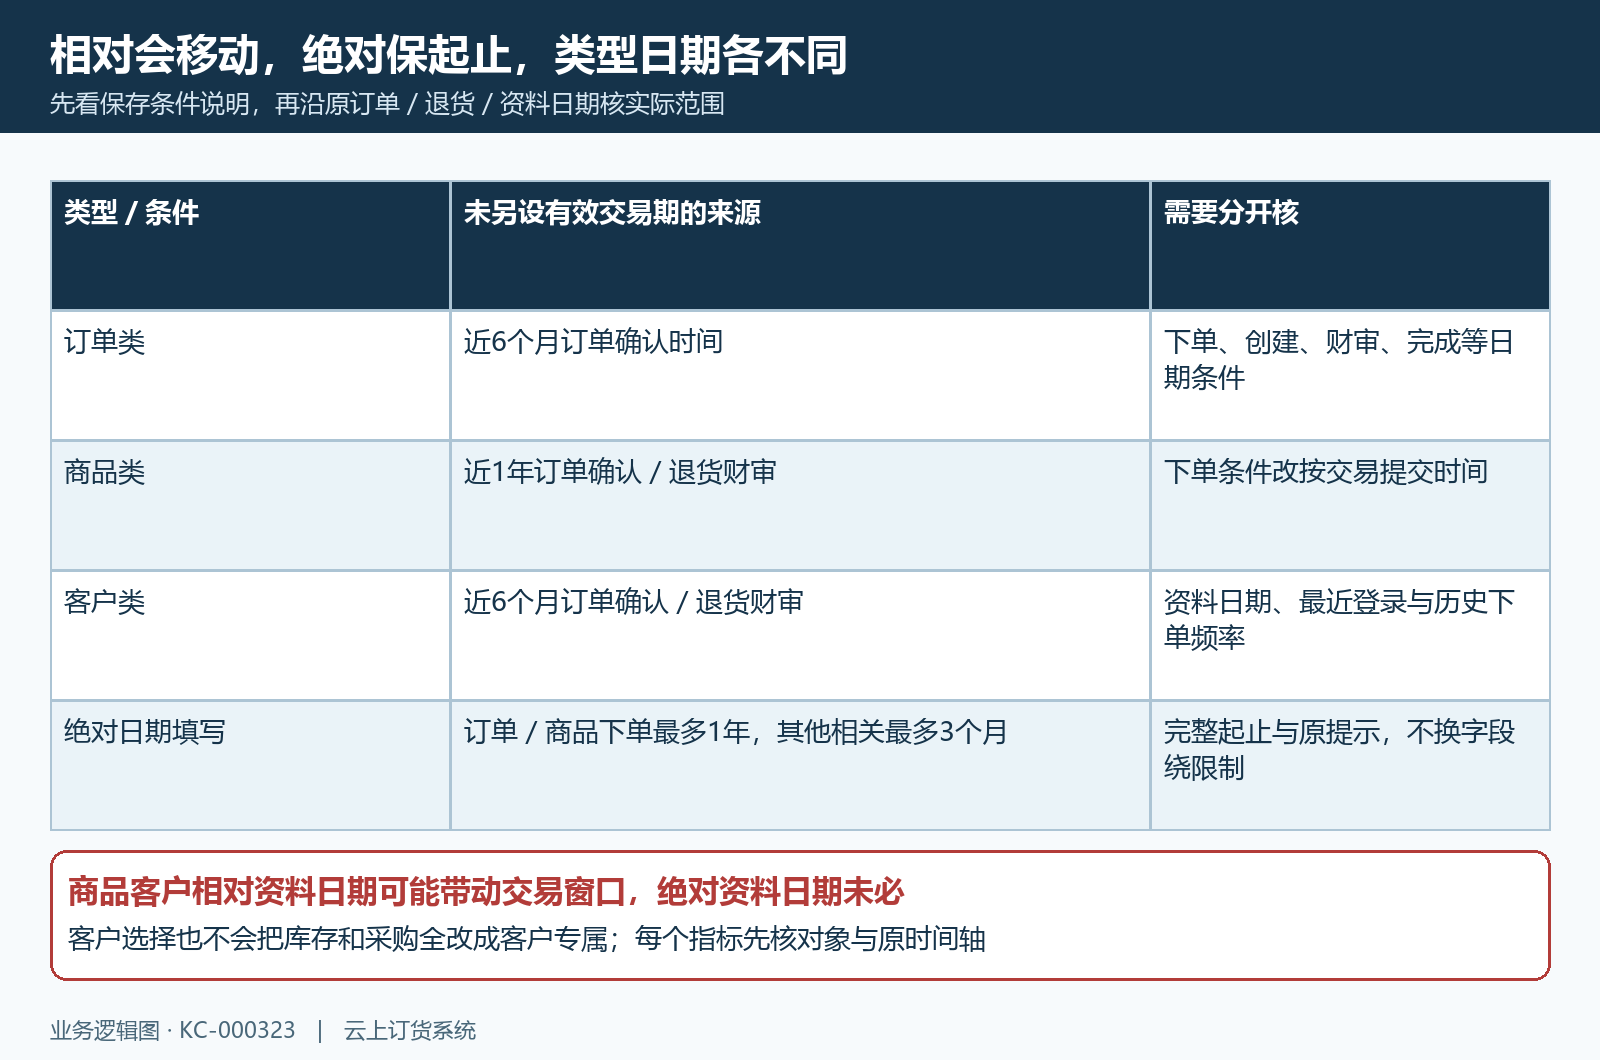Click the cell 近6个月订单确认 / 退货财审
The height and width of the screenshot is (1060, 1600).
[x=800, y=635]
